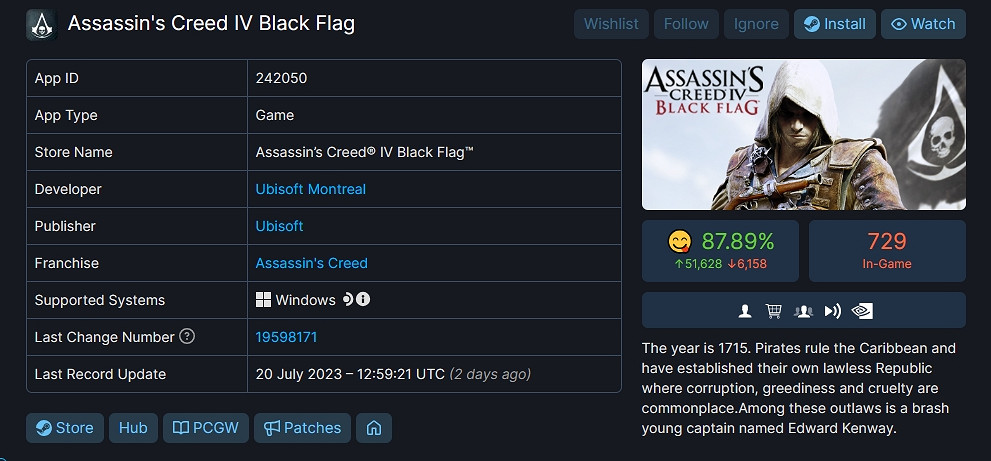Open the Ubisoft Montreal developer link
Viewport: 991px width, 461px height.
pos(311,189)
